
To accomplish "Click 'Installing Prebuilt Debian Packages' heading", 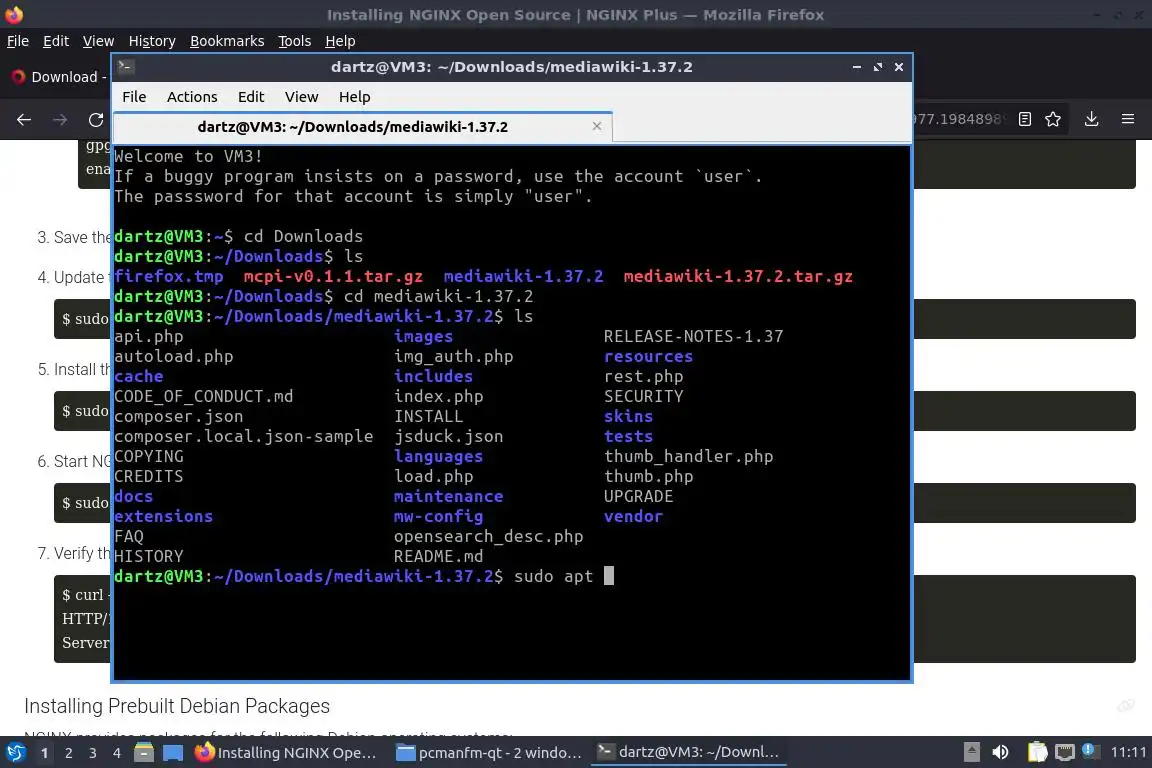I will coord(177,706).
